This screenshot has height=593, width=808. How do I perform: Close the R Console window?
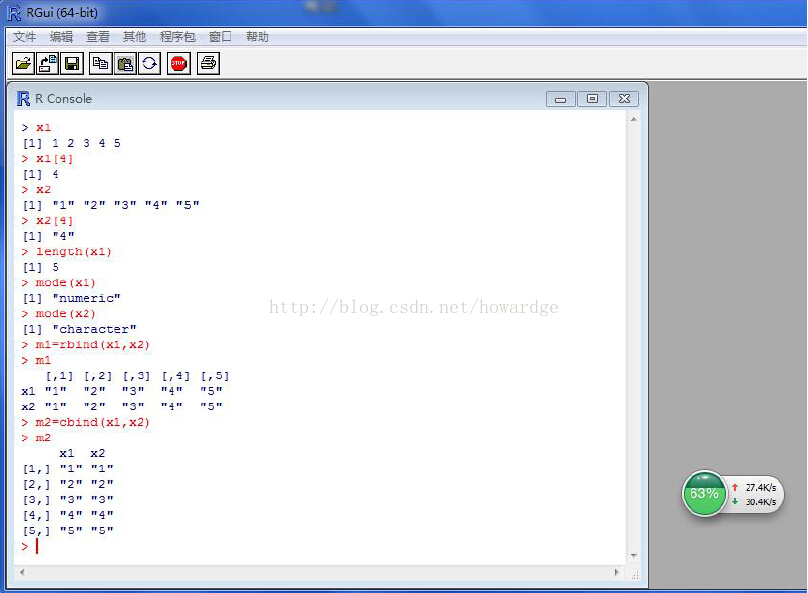pyautogui.click(x=624, y=99)
